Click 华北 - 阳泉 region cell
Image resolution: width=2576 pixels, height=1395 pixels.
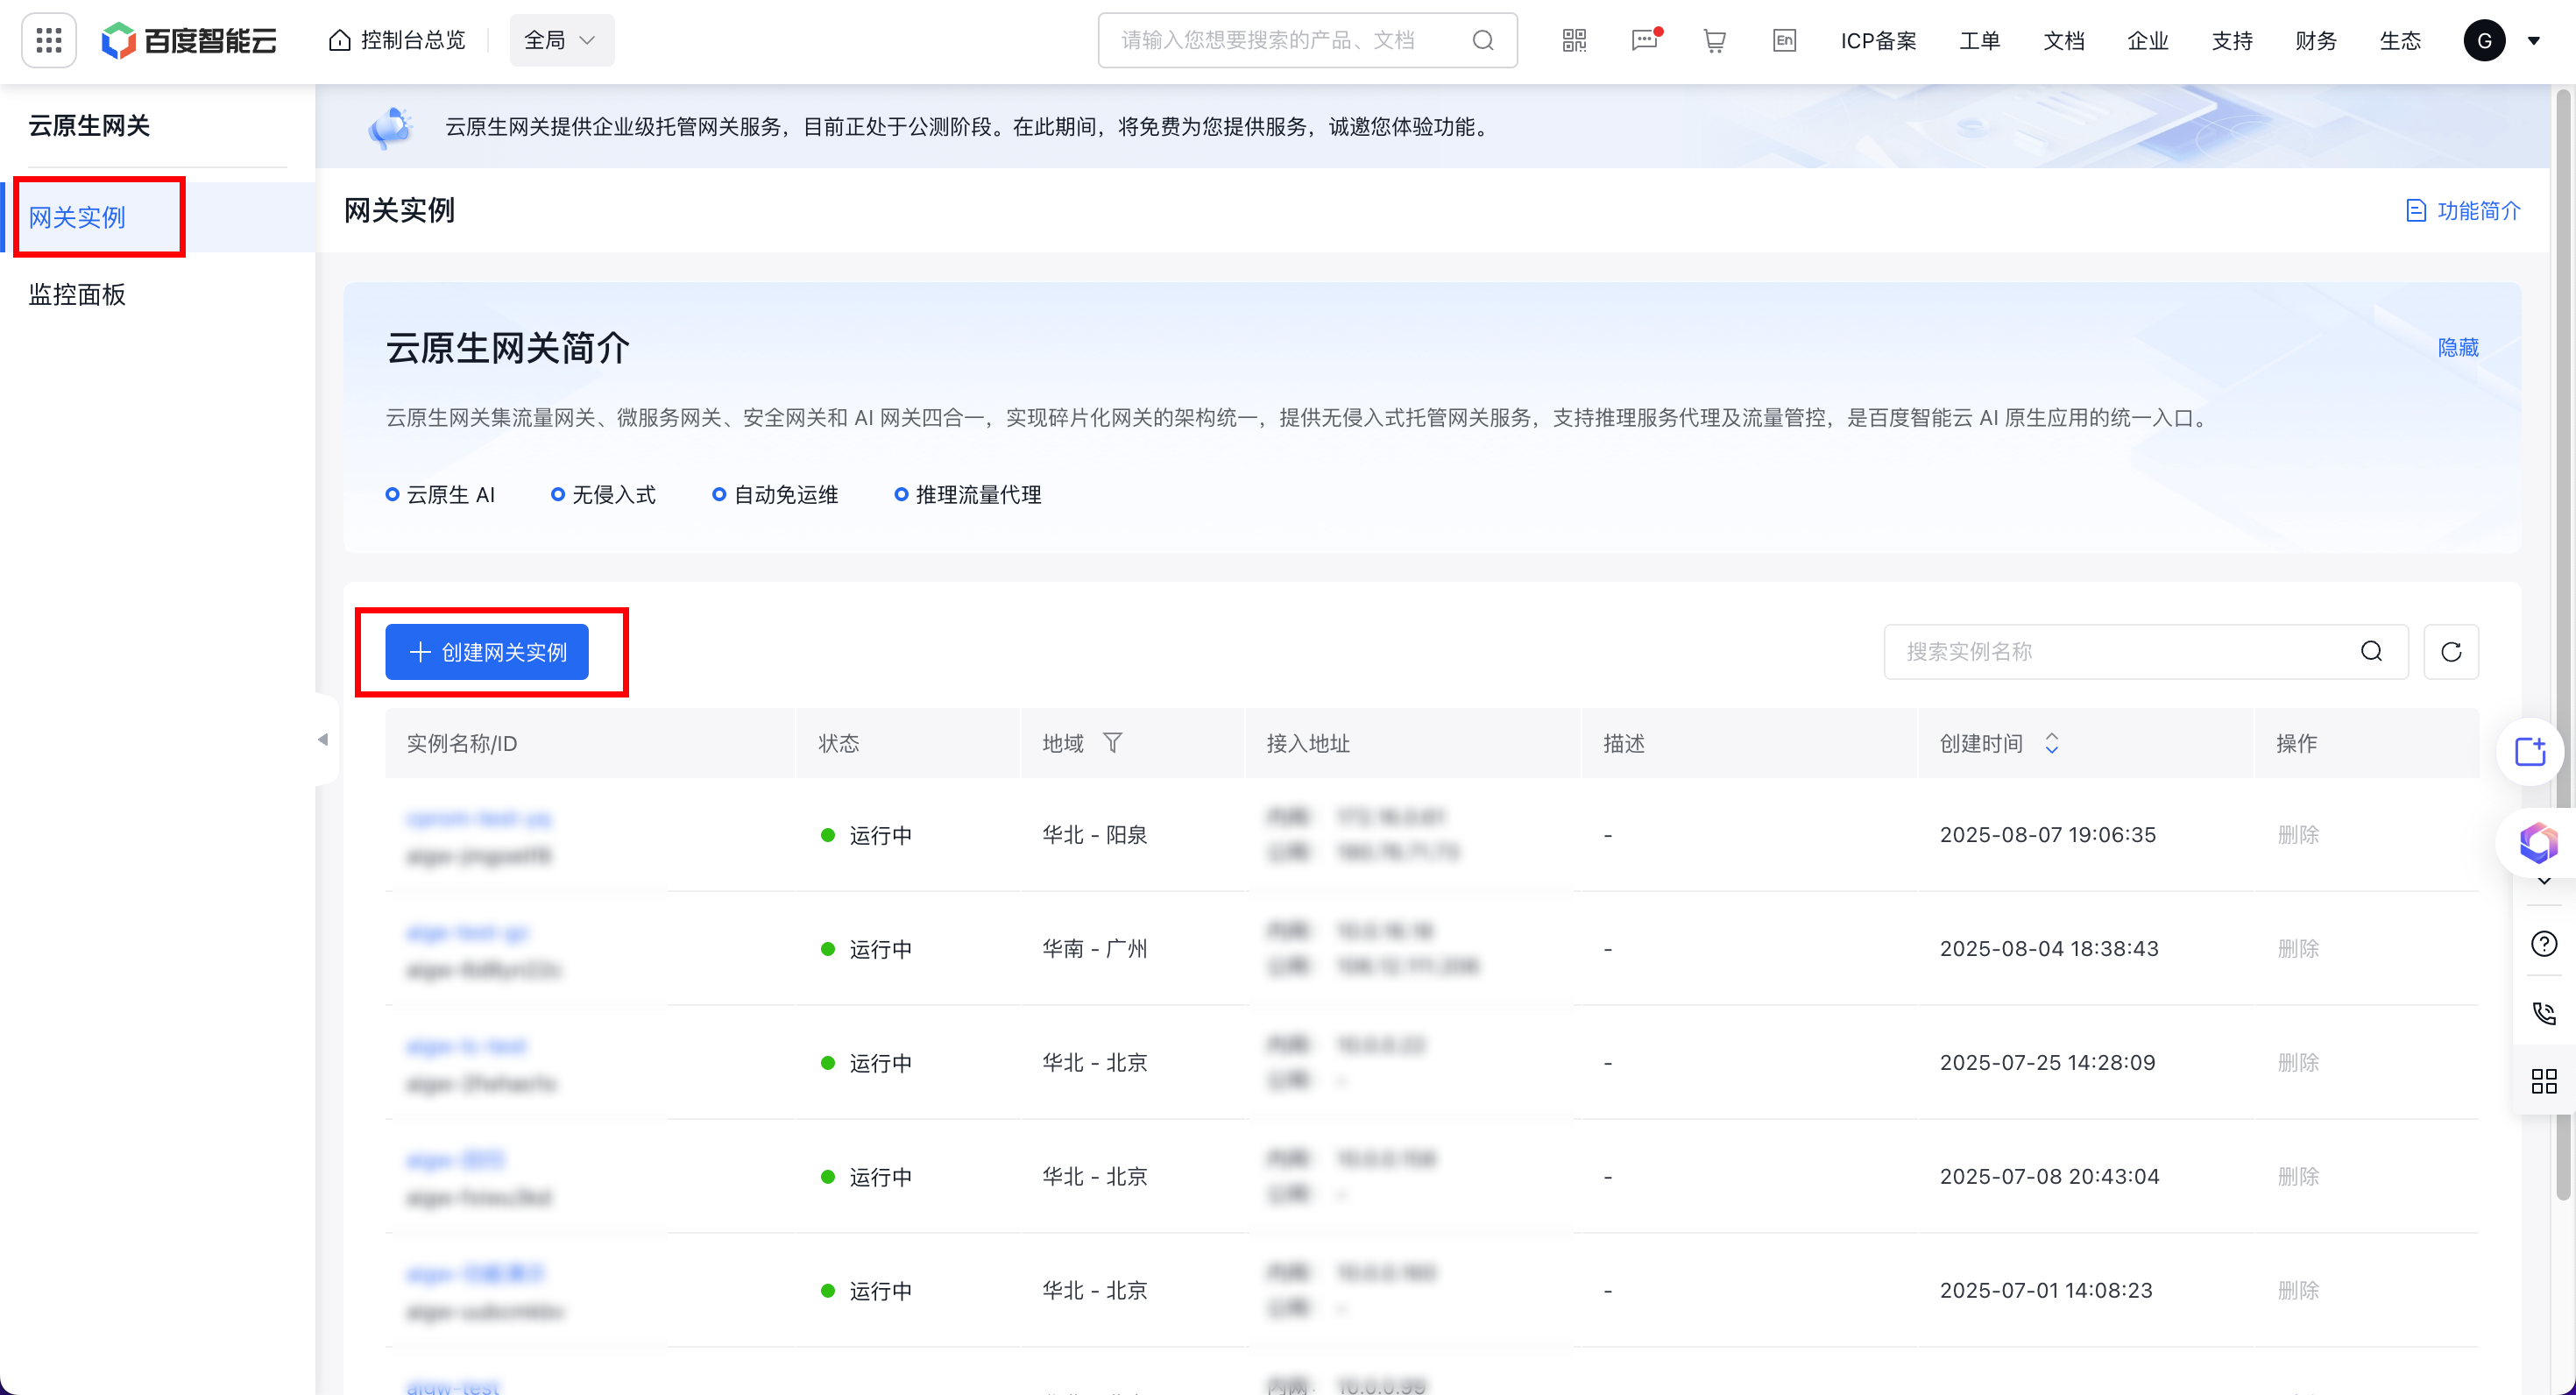pos(1094,834)
